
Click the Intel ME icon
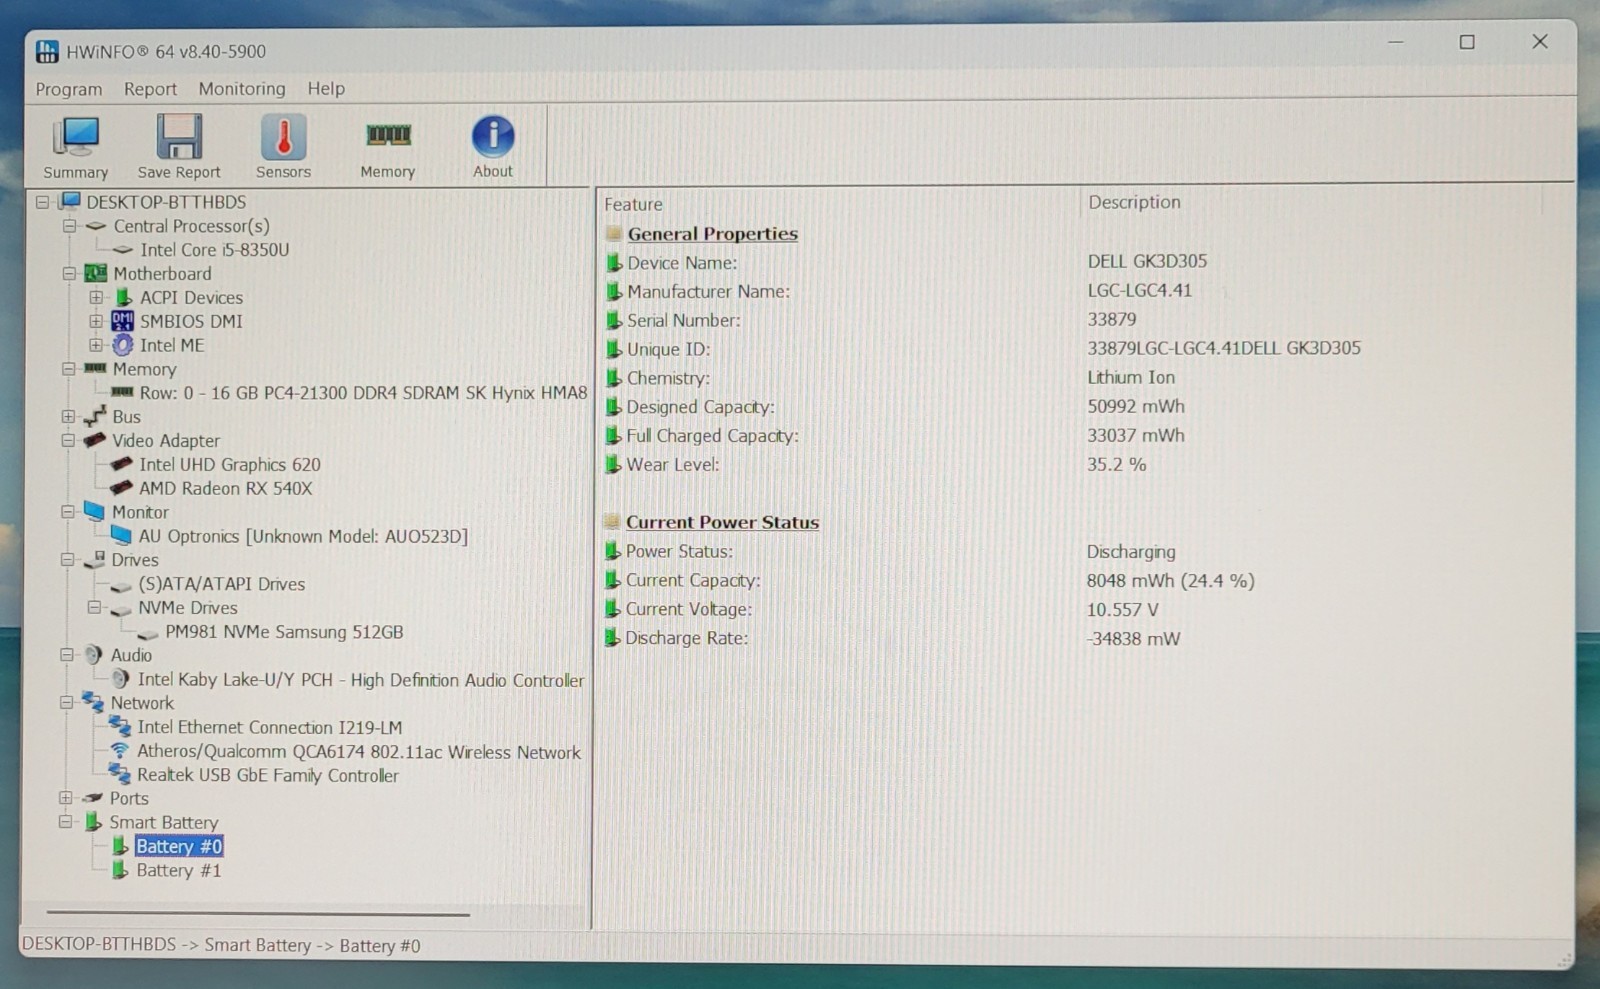122,345
